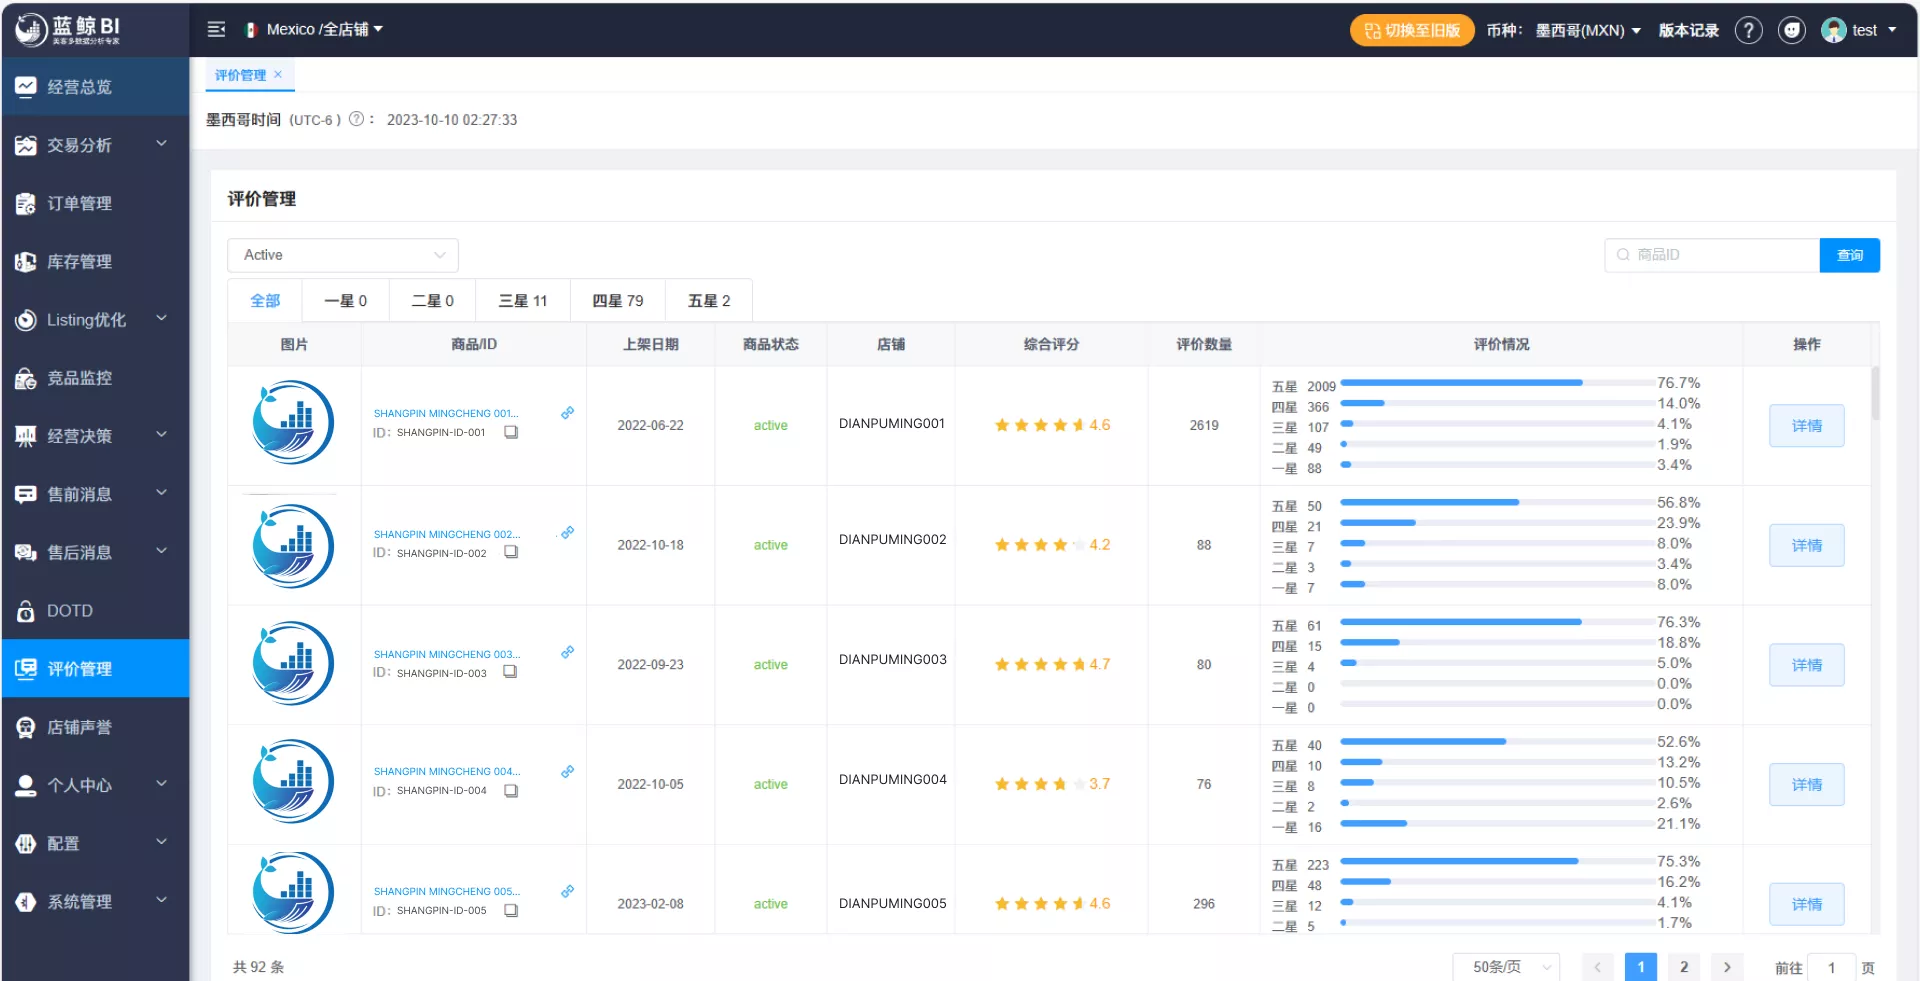1920x981 pixels.
Task: Click the product thumbnail for SHANGPIN-ID-004
Action: click(293, 781)
